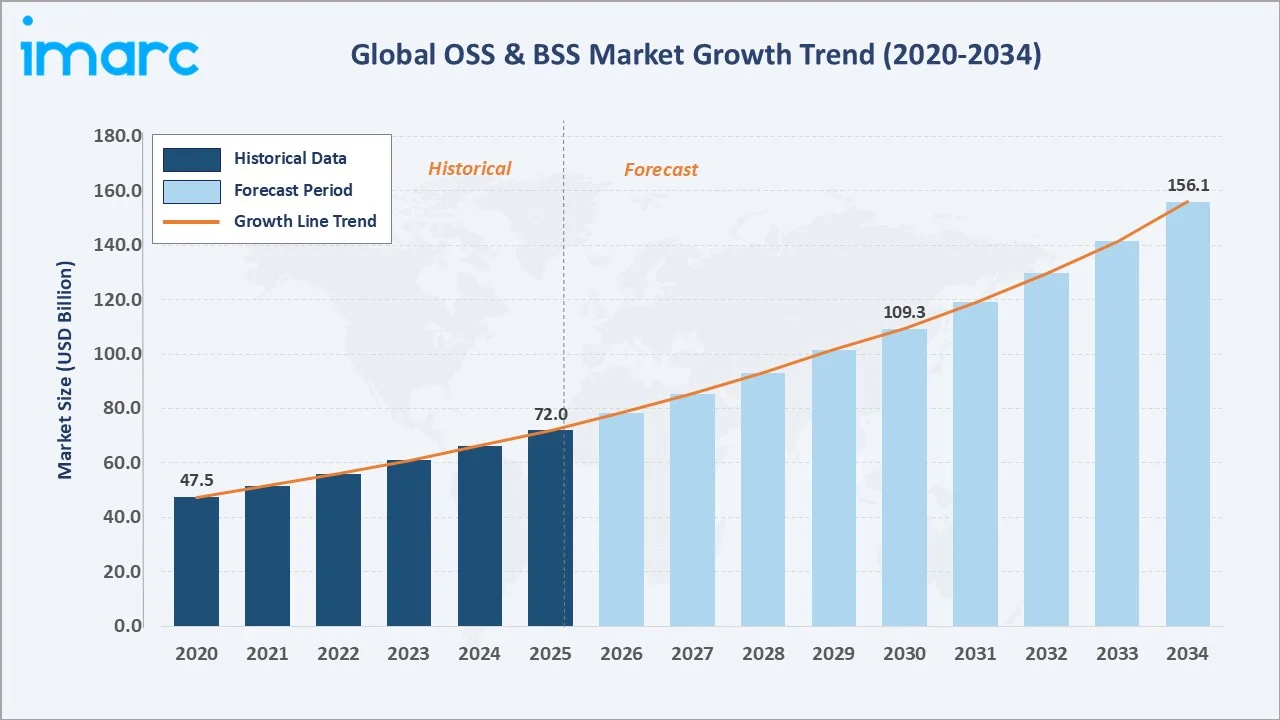Expand the Historical section label
Image resolution: width=1280 pixels, height=720 pixels.
(x=469, y=168)
